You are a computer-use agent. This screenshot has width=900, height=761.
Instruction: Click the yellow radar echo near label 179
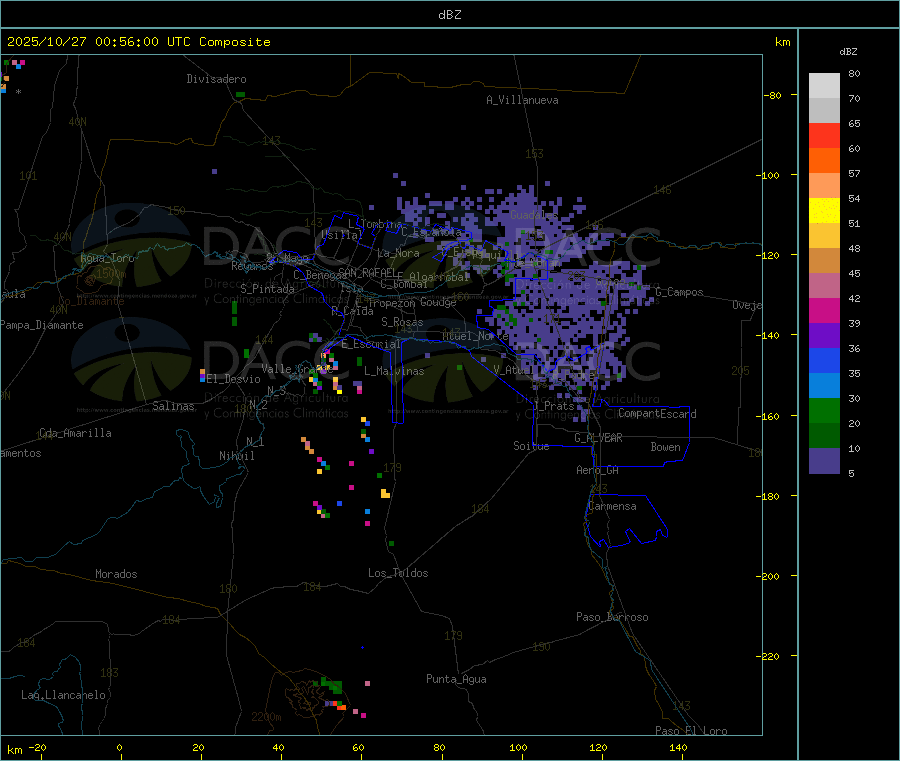385,494
